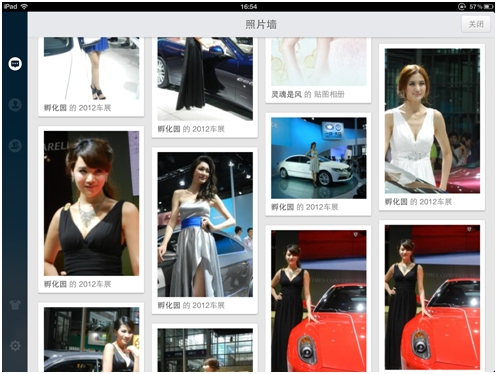Close the photo wall with 关闭 button

click(x=476, y=24)
